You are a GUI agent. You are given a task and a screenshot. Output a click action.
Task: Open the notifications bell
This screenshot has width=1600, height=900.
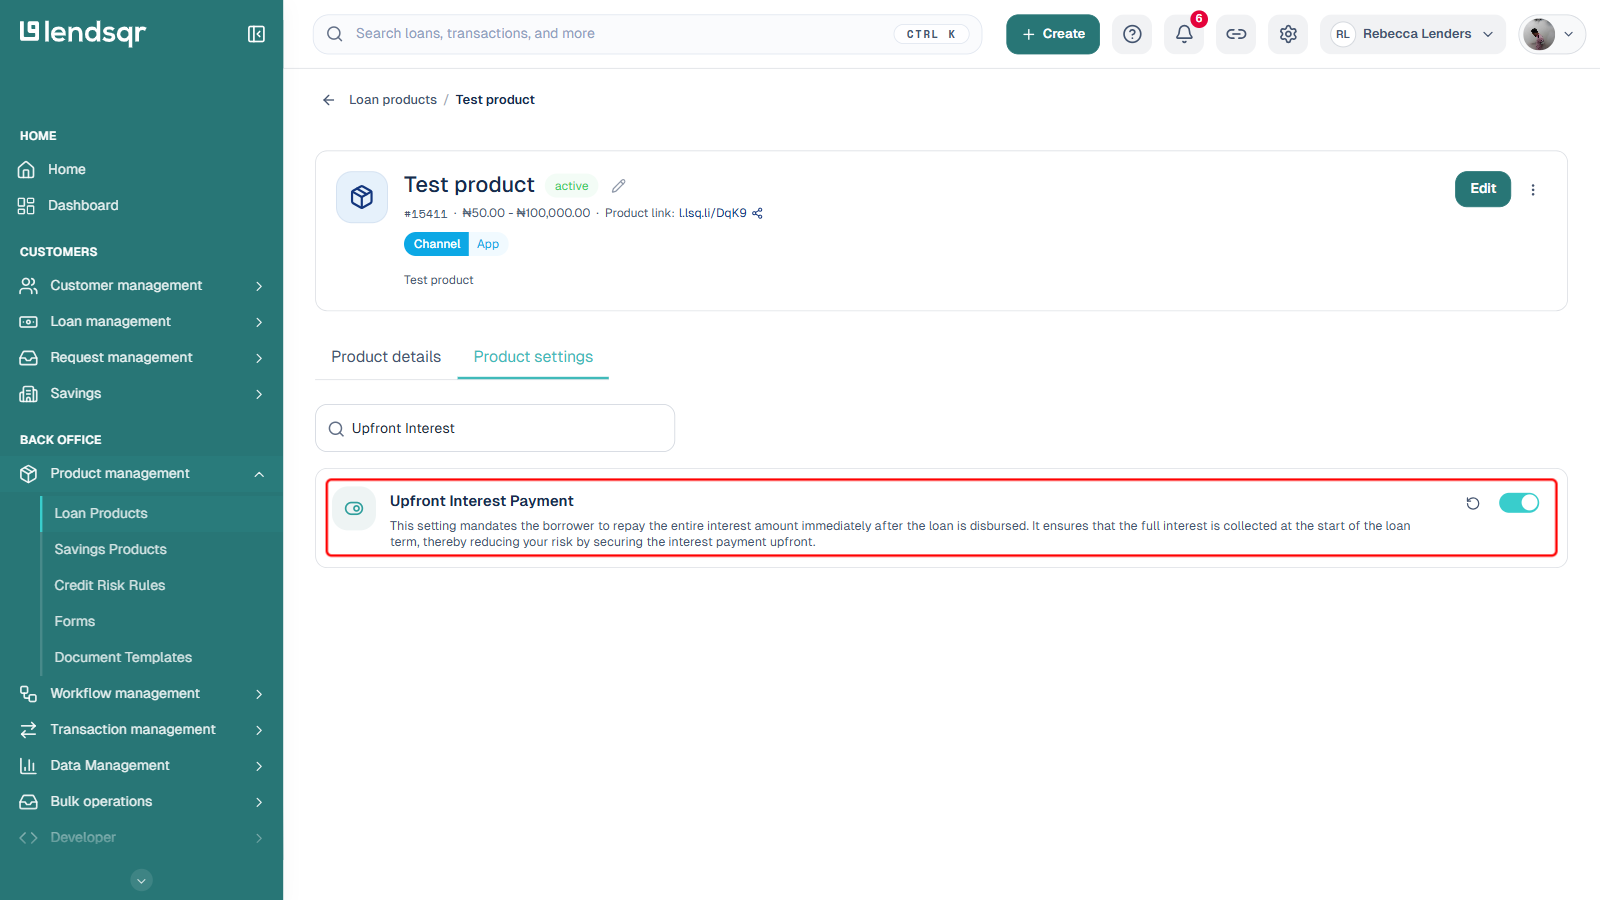(1184, 34)
